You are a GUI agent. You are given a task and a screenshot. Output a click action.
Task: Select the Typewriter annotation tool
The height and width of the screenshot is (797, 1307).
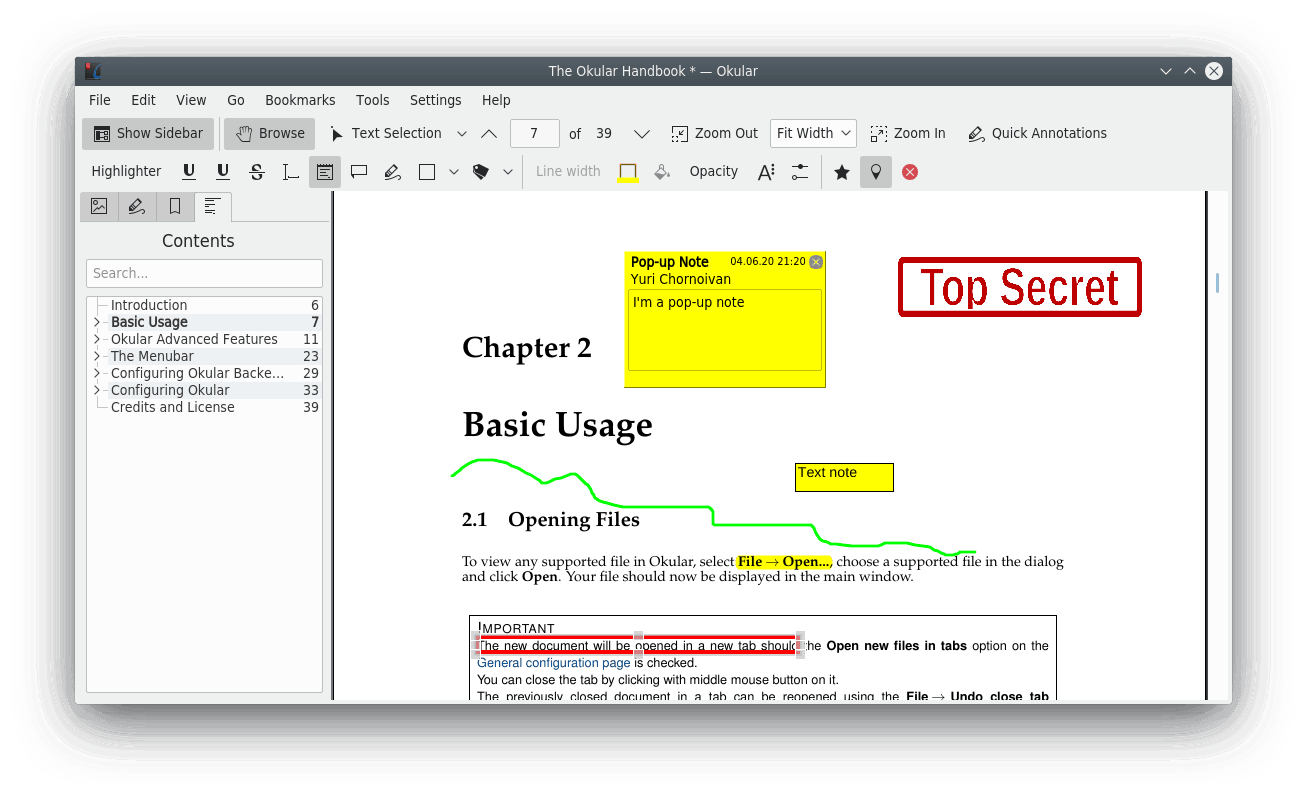290,172
